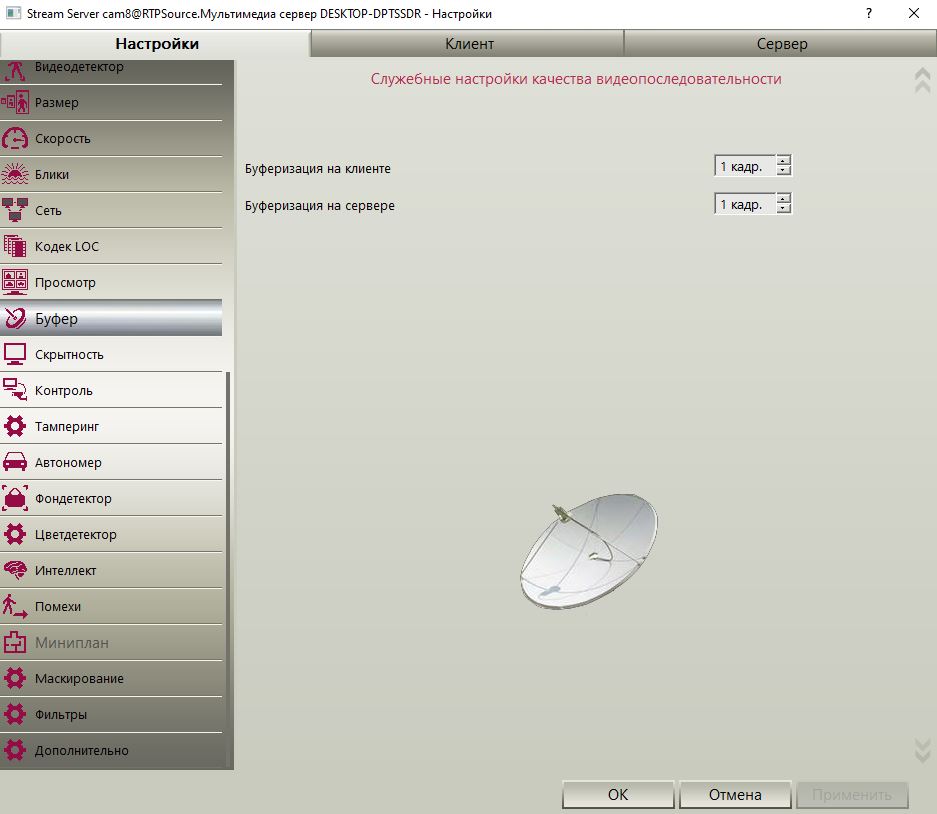Click the Миниплан floor plan icon
Image resolution: width=937 pixels, height=814 pixels.
pyautogui.click(x=15, y=642)
